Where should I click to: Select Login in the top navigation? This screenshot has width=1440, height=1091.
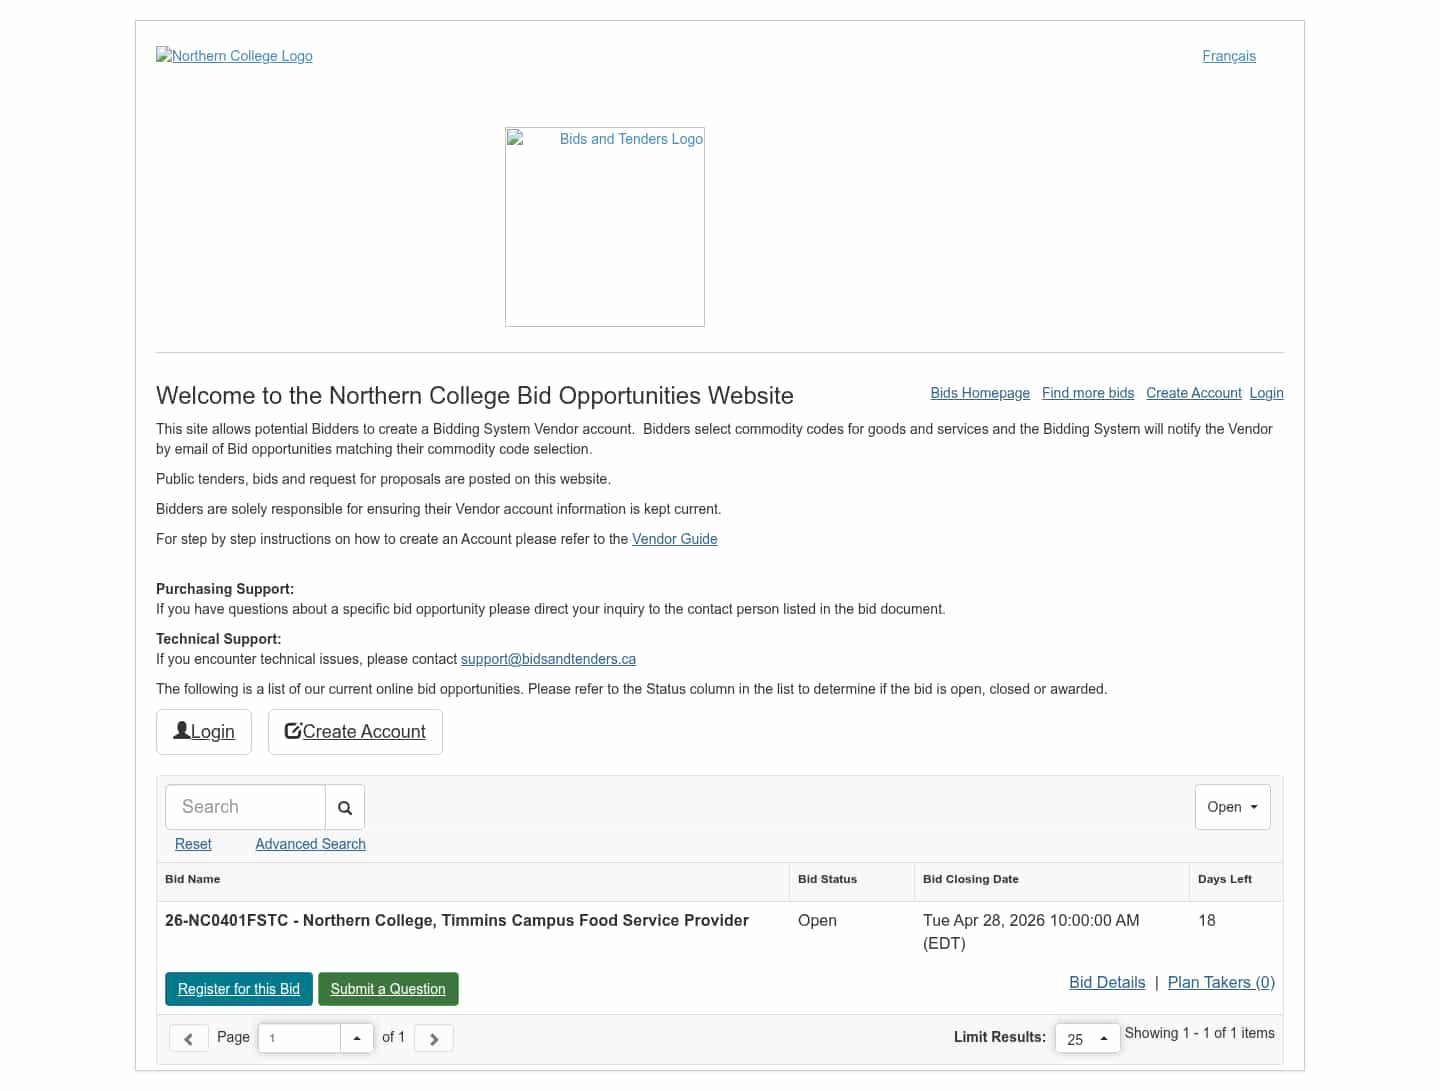[x=1267, y=393]
